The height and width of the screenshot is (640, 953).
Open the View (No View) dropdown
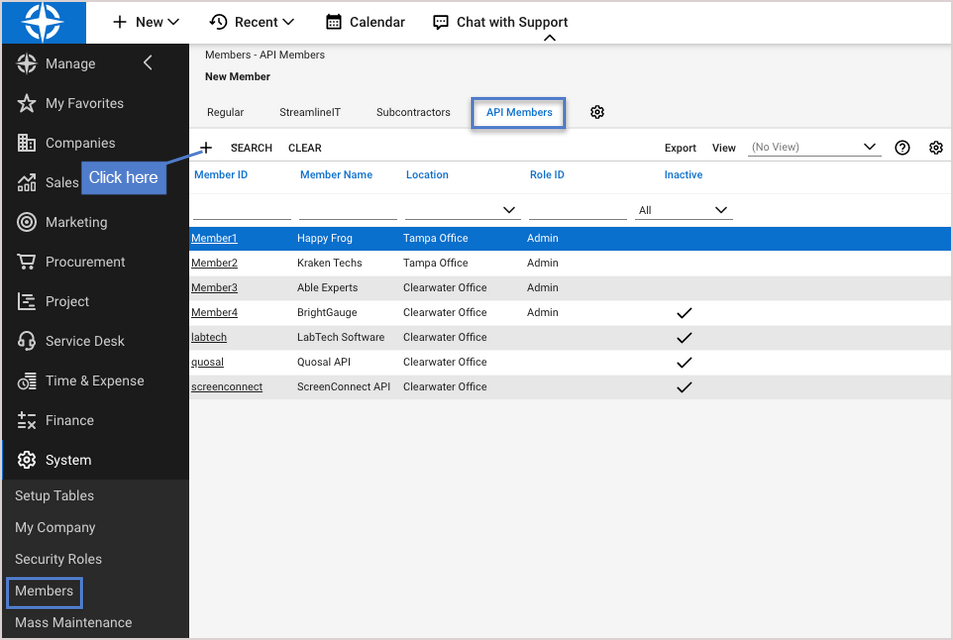click(814, 147)
